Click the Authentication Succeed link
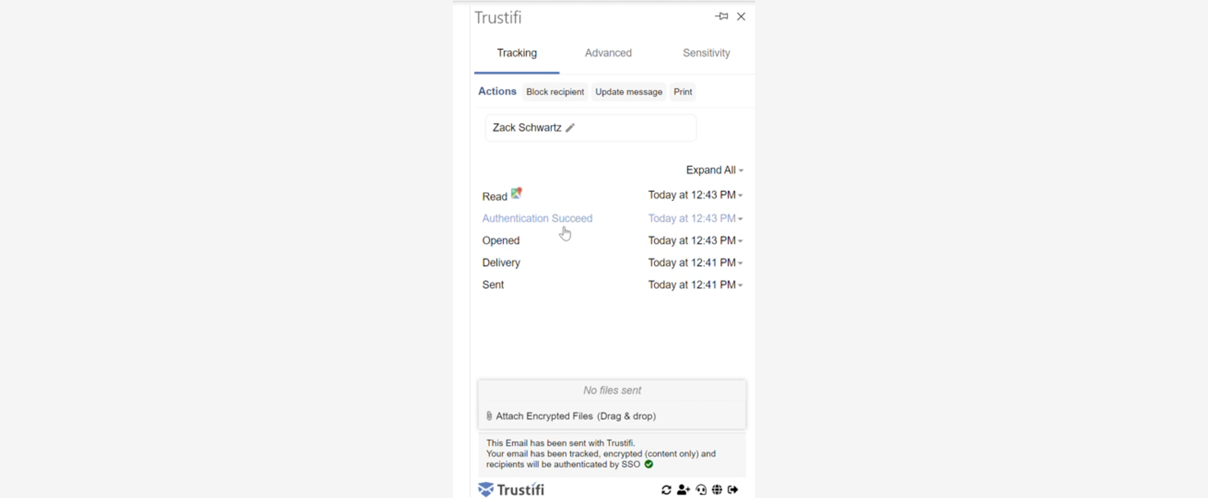Image resolution: width=1208 pixels, height=498 pixels. (x=537, y=218)
